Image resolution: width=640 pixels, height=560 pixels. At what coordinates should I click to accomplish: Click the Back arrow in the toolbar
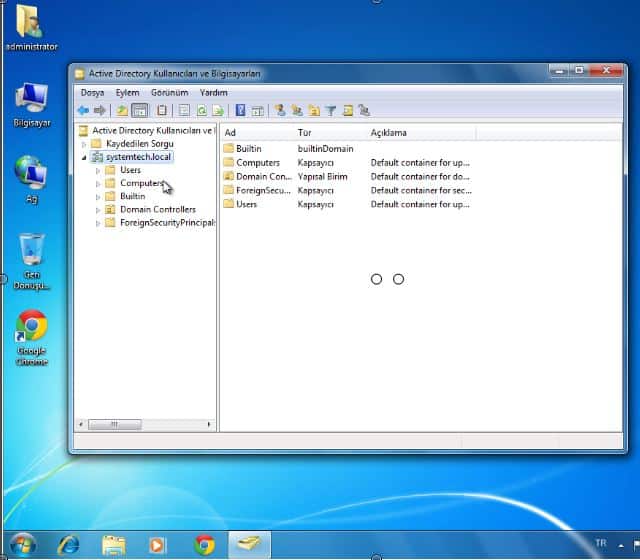point(83,110)
